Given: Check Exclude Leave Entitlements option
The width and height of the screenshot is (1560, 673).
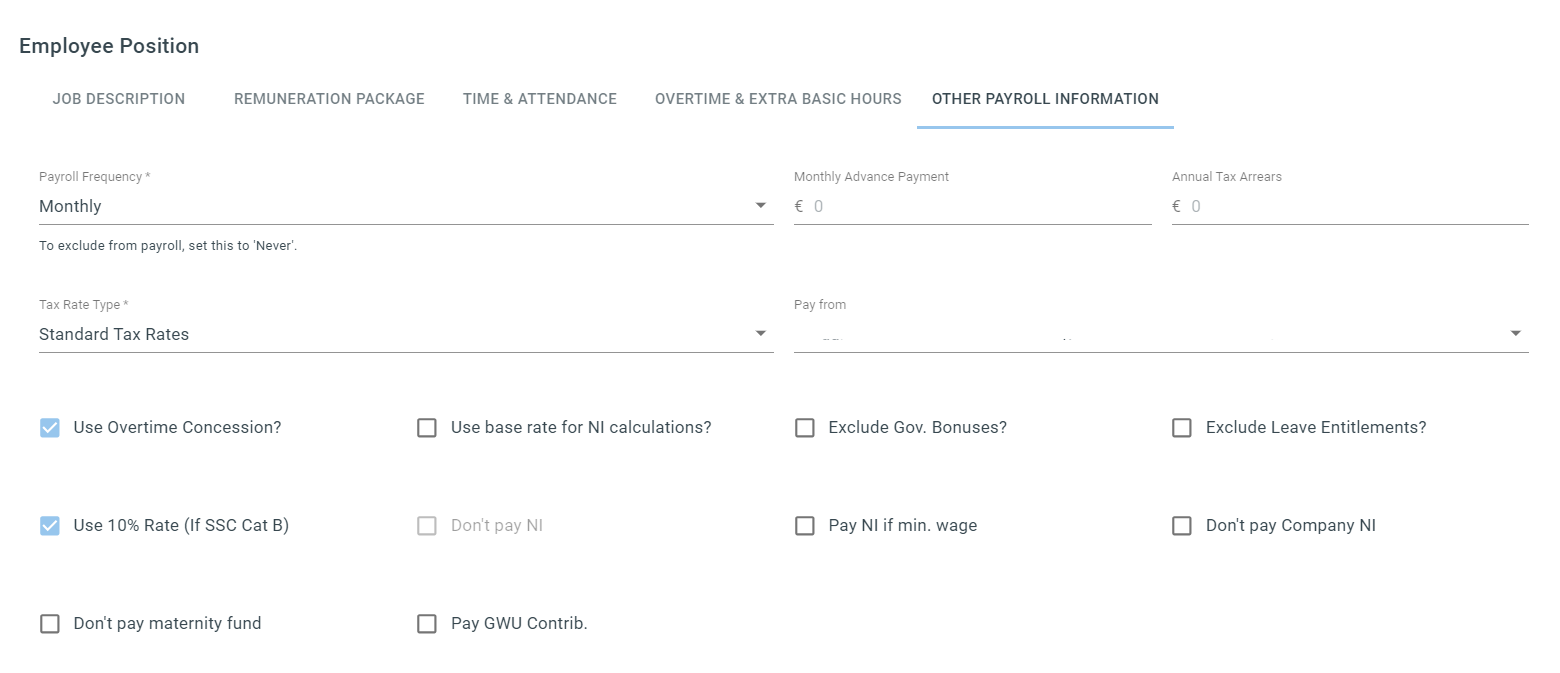Looking at the screenshot, I should click(1182, 428).
